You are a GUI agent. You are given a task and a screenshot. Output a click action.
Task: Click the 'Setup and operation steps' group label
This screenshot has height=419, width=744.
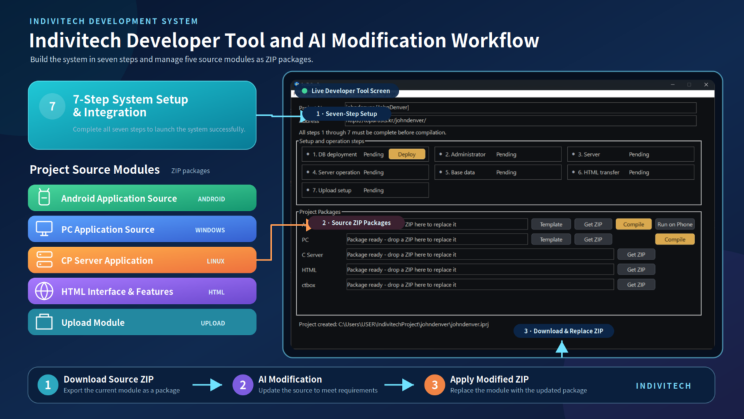coord(332,141)
